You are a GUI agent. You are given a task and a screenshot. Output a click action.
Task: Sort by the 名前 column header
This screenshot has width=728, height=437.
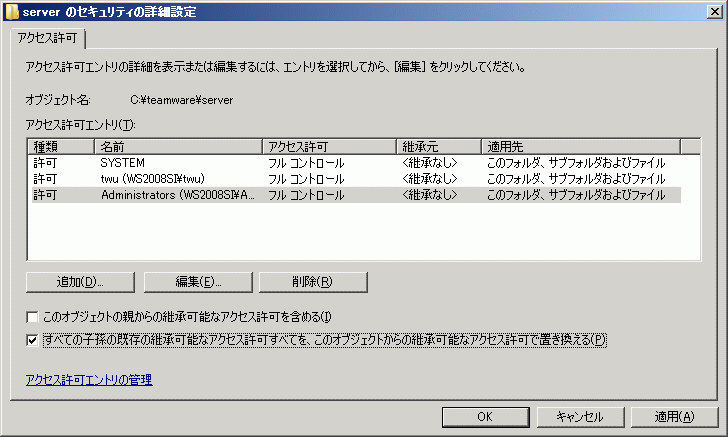178,147
